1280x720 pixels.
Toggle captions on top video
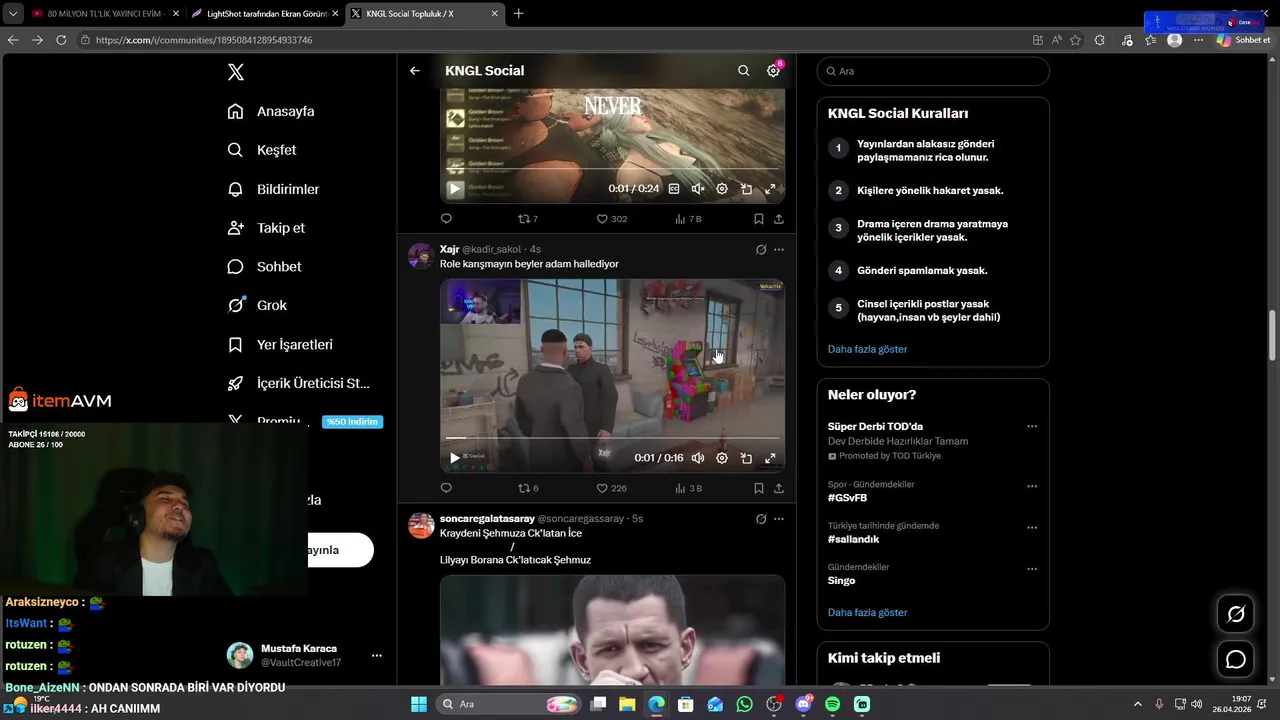674,189
